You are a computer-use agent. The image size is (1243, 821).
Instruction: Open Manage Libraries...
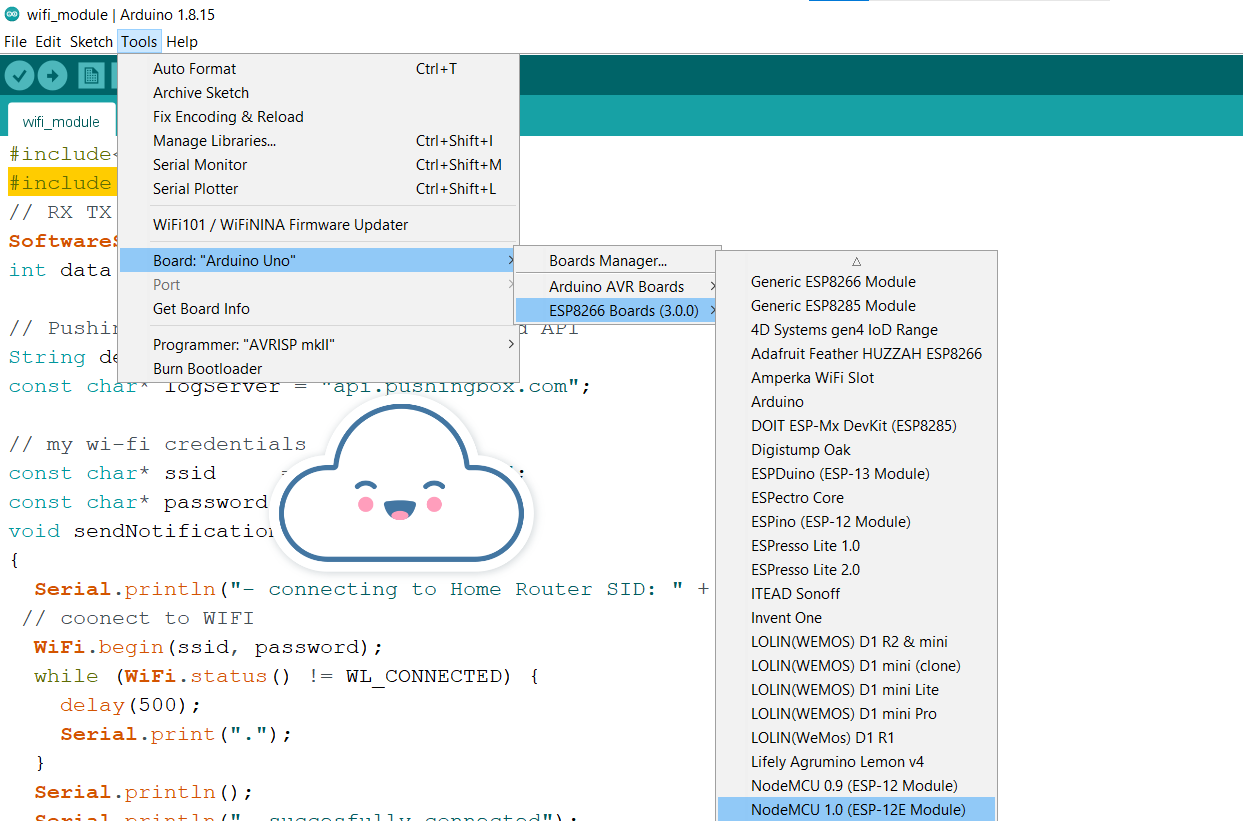pos(318,141)
